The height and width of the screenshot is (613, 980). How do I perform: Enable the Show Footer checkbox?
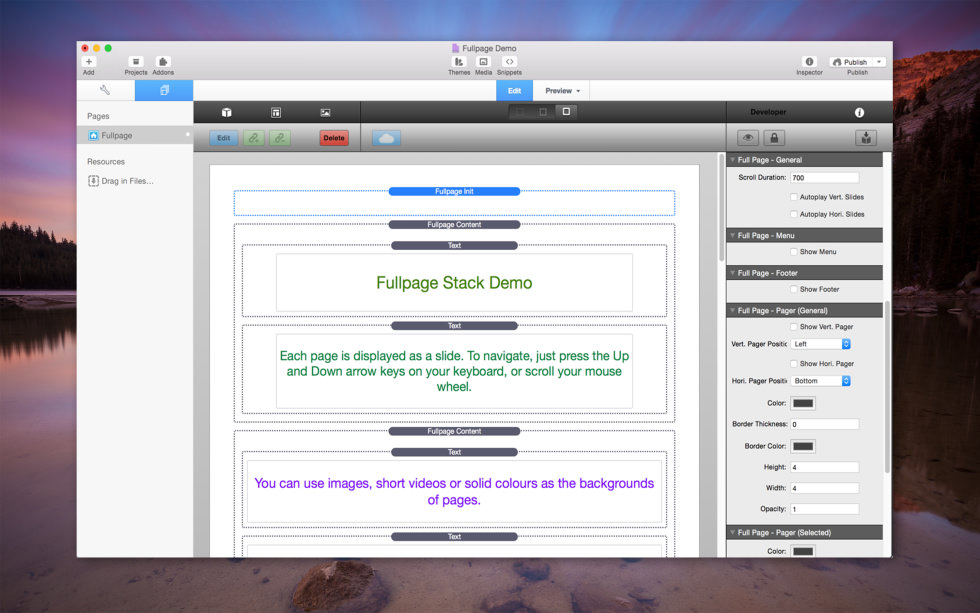tap(793, 289)
